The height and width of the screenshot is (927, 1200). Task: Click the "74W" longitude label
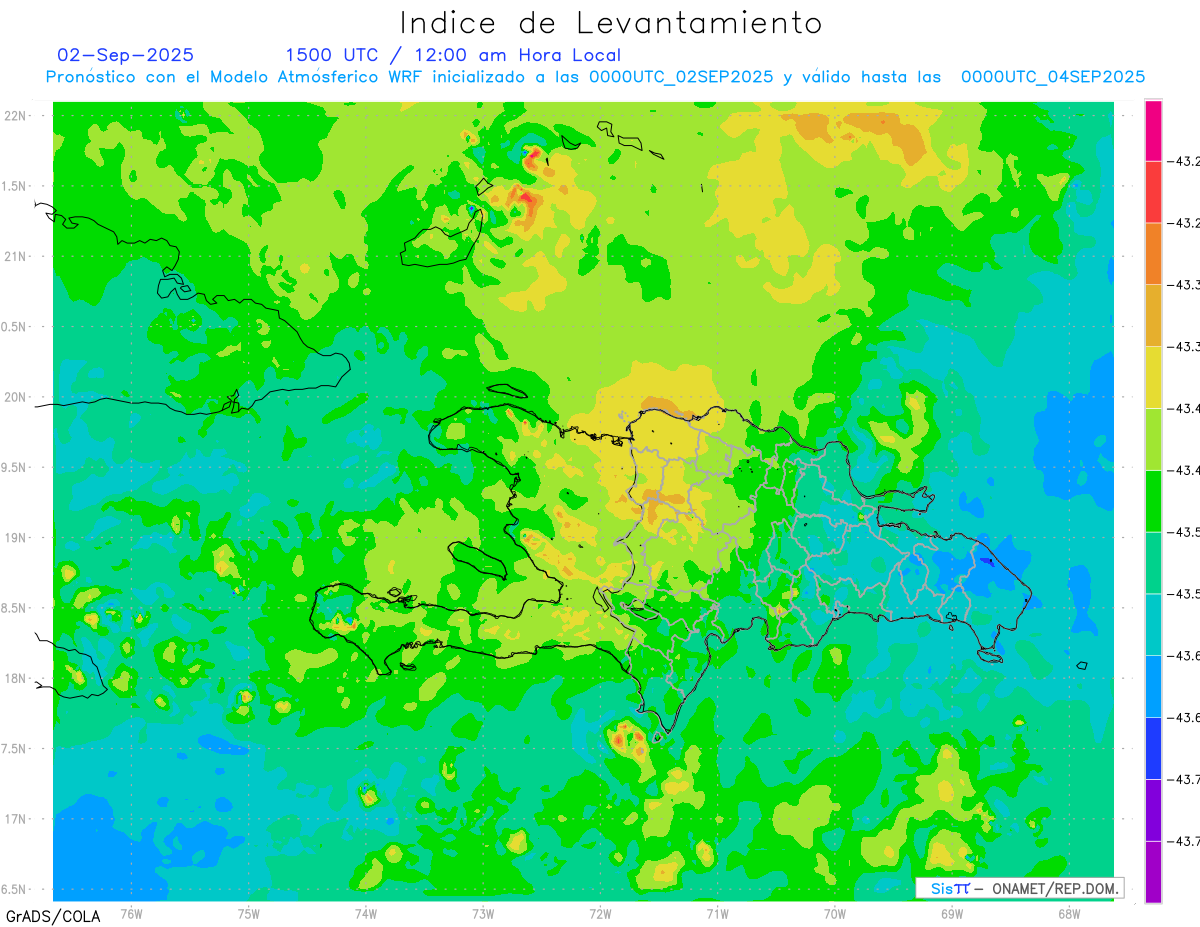coord(365,913)
